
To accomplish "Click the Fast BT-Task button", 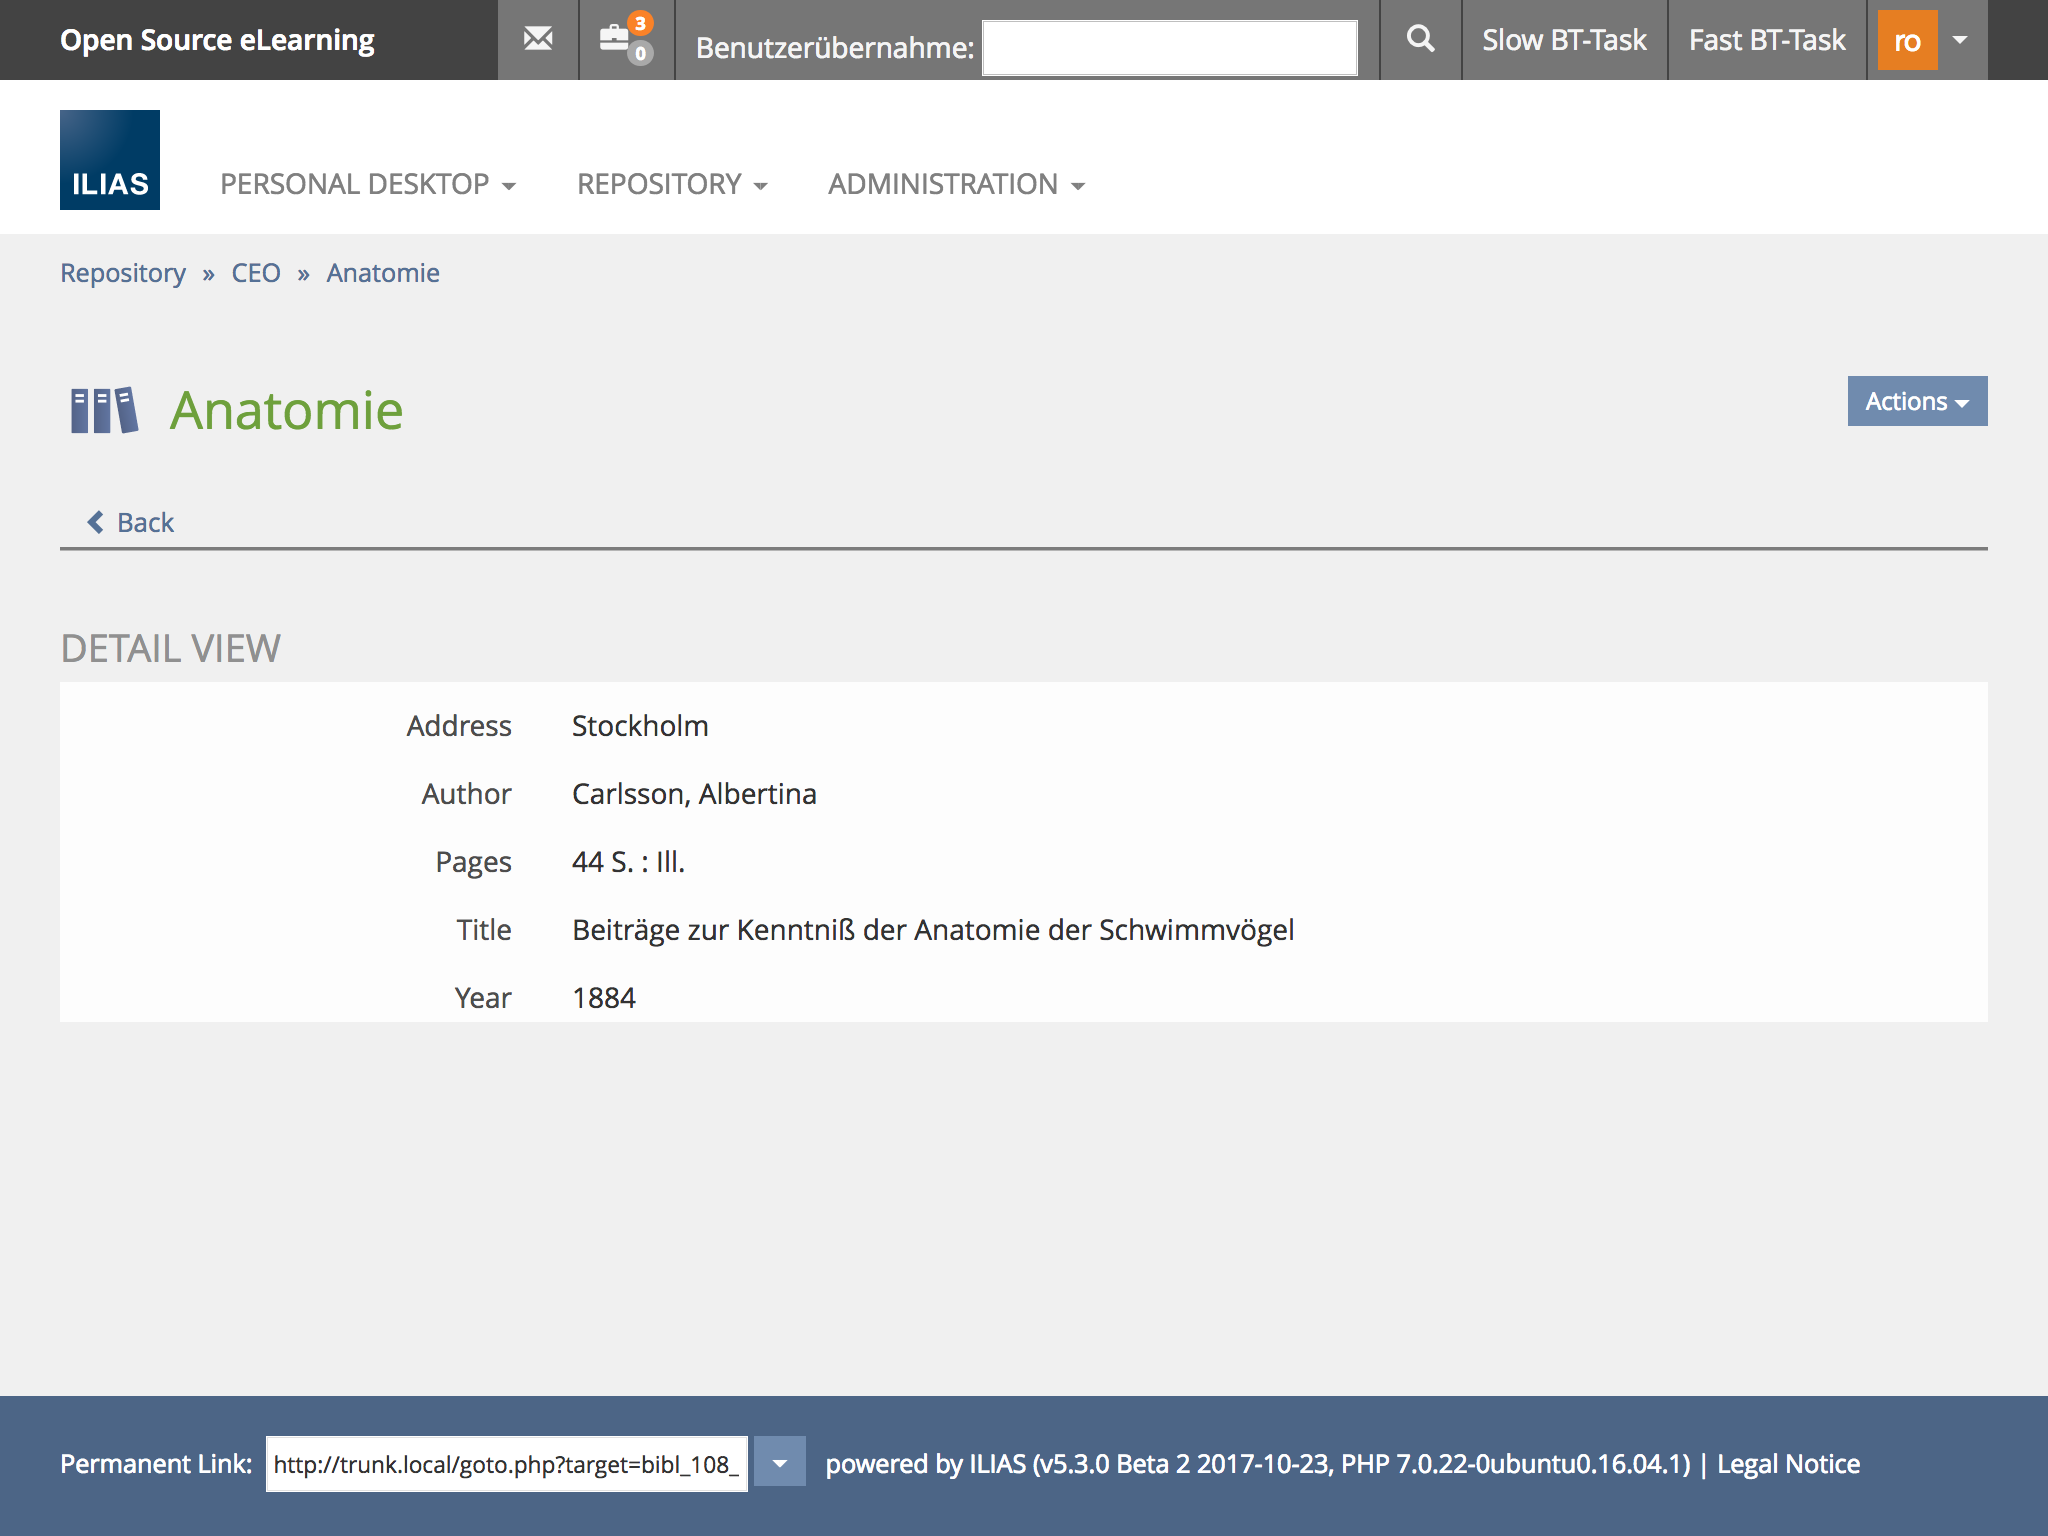I will pos(1767,40).
